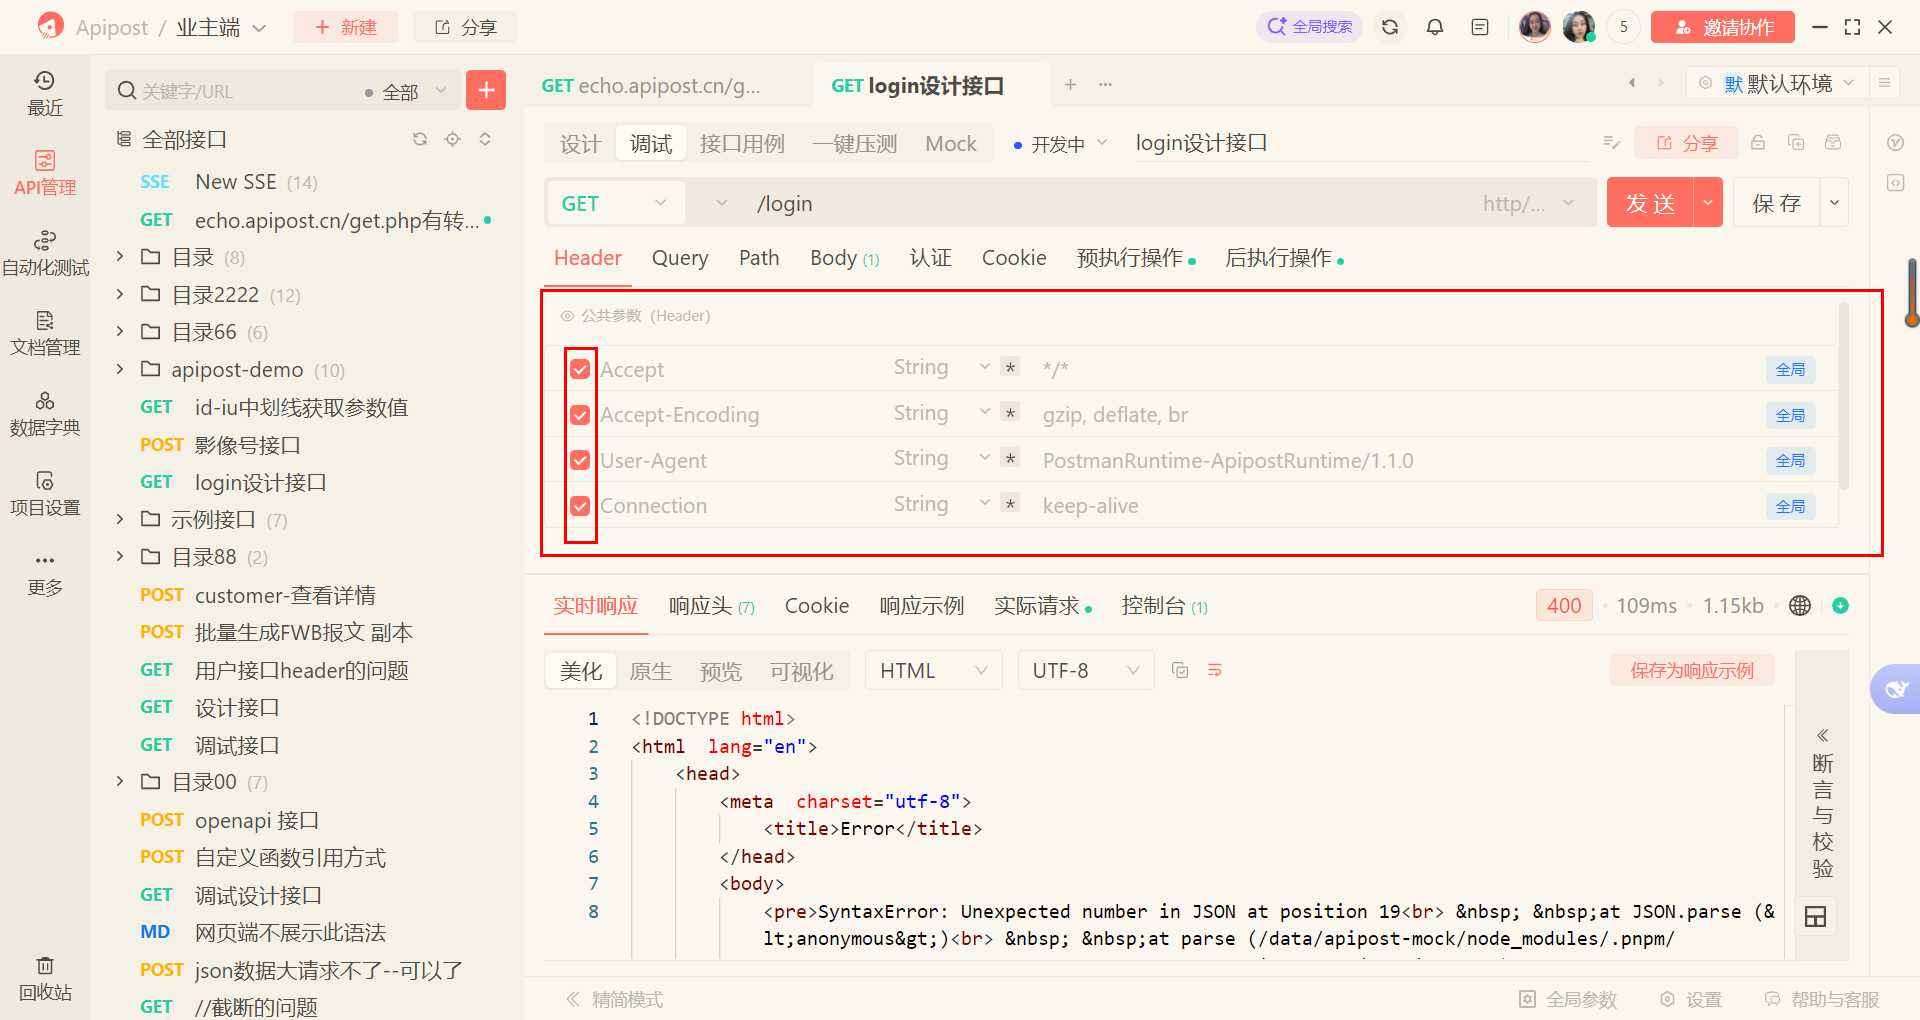Screen dimensions: 1920x1020
Task: Click the red wrap-lines icon in response toolbar
Action: (x=1215, y=670)
